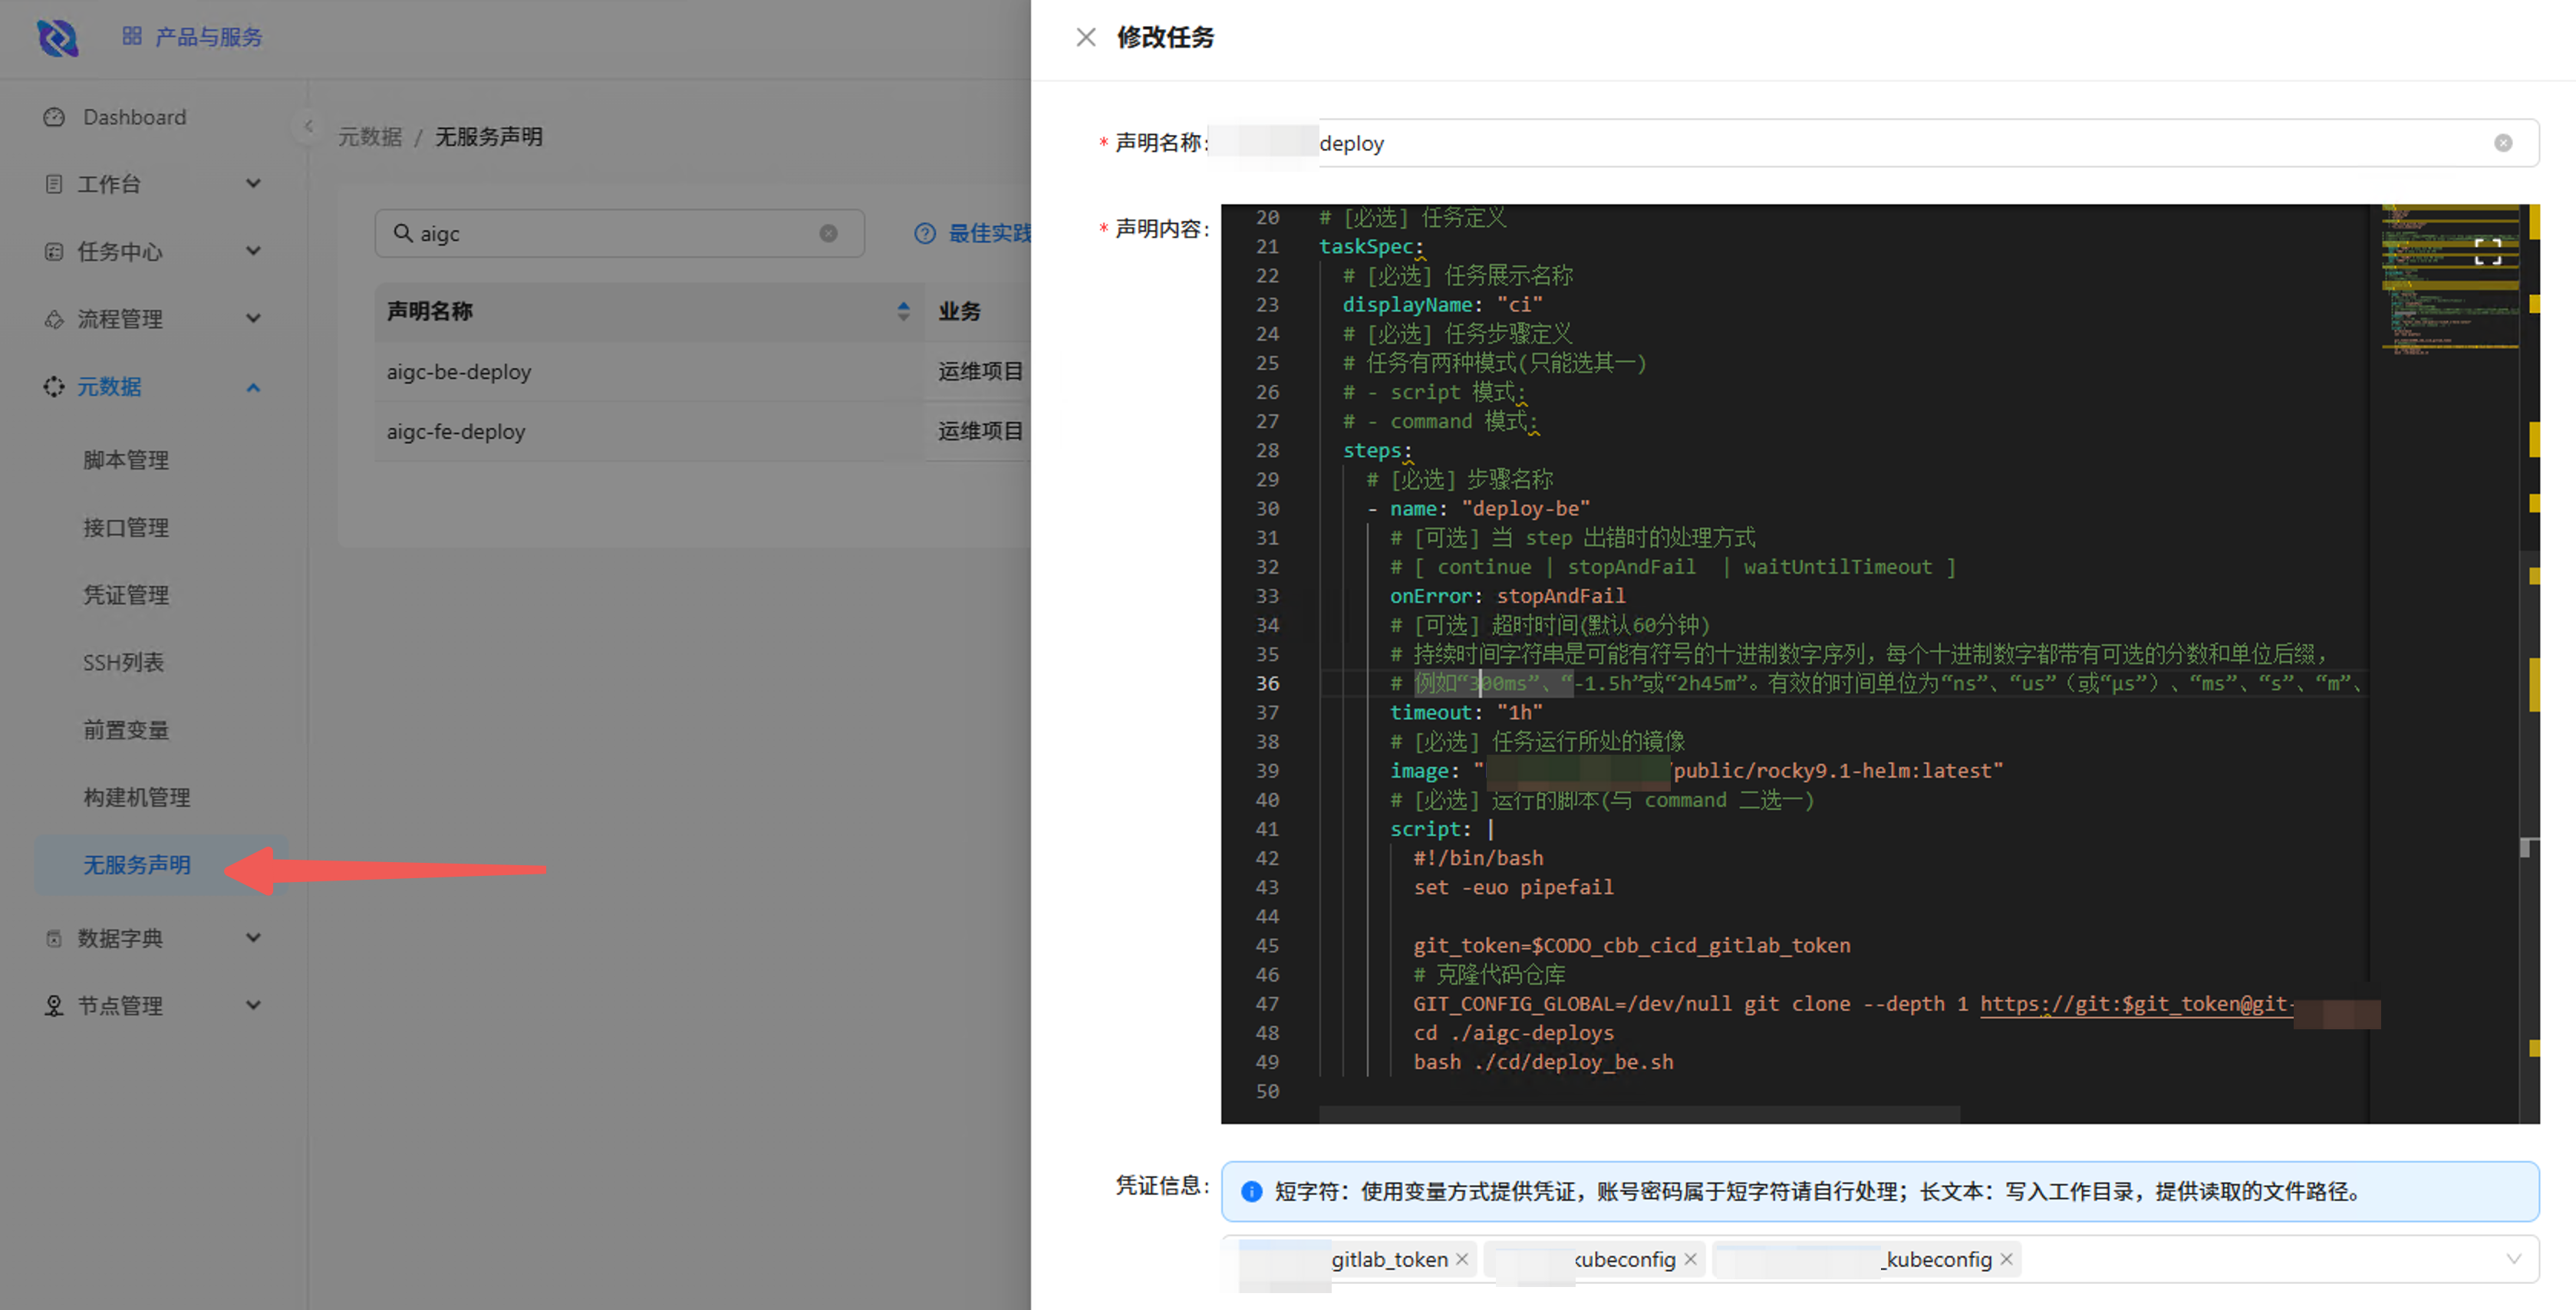Screen dimensions: 2576x1310
Task: Click the 元数据 sidebar icon
Action: [54, 386]
